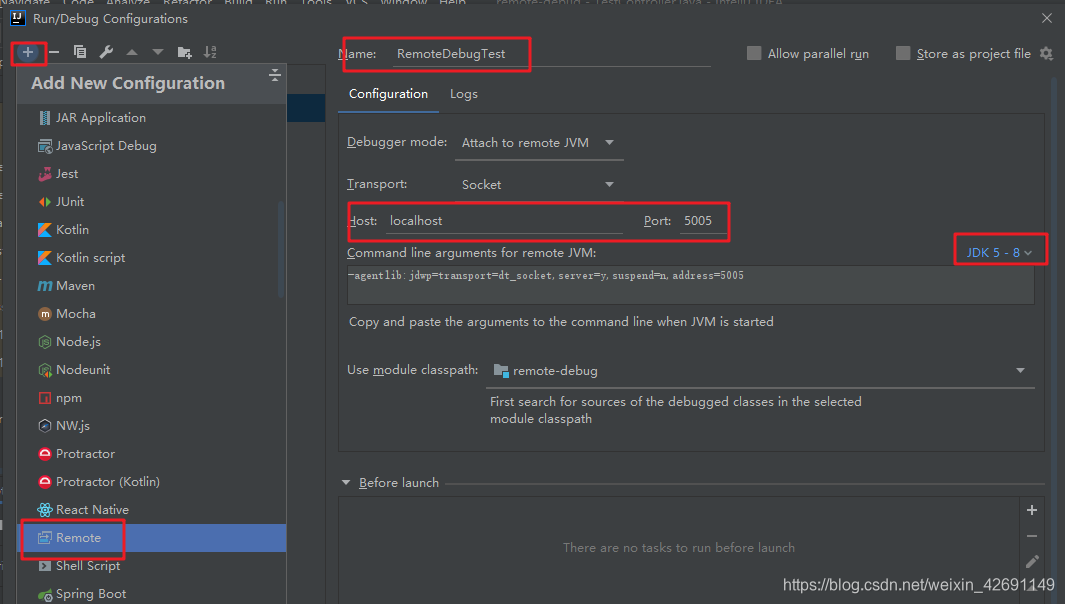Click the Host field localhost
The image size is (1065, 604).
coord(504,221)
